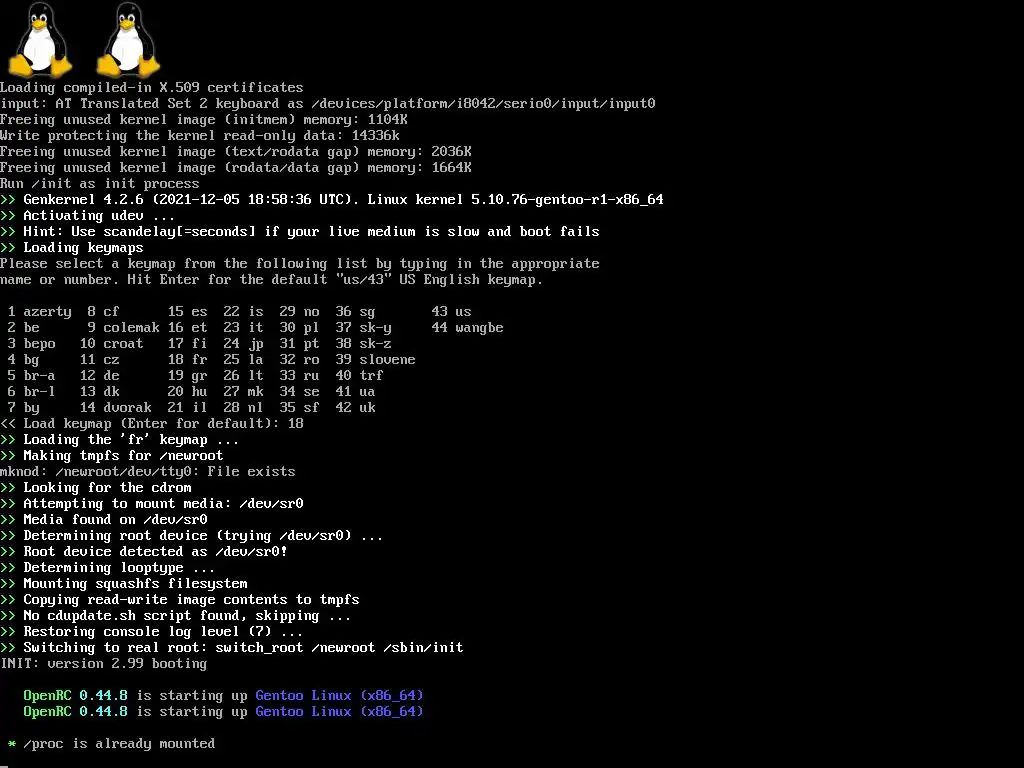1024x768 pixels.
Task: Click the AT Translated keyboard input line
Action: [328, 104]
